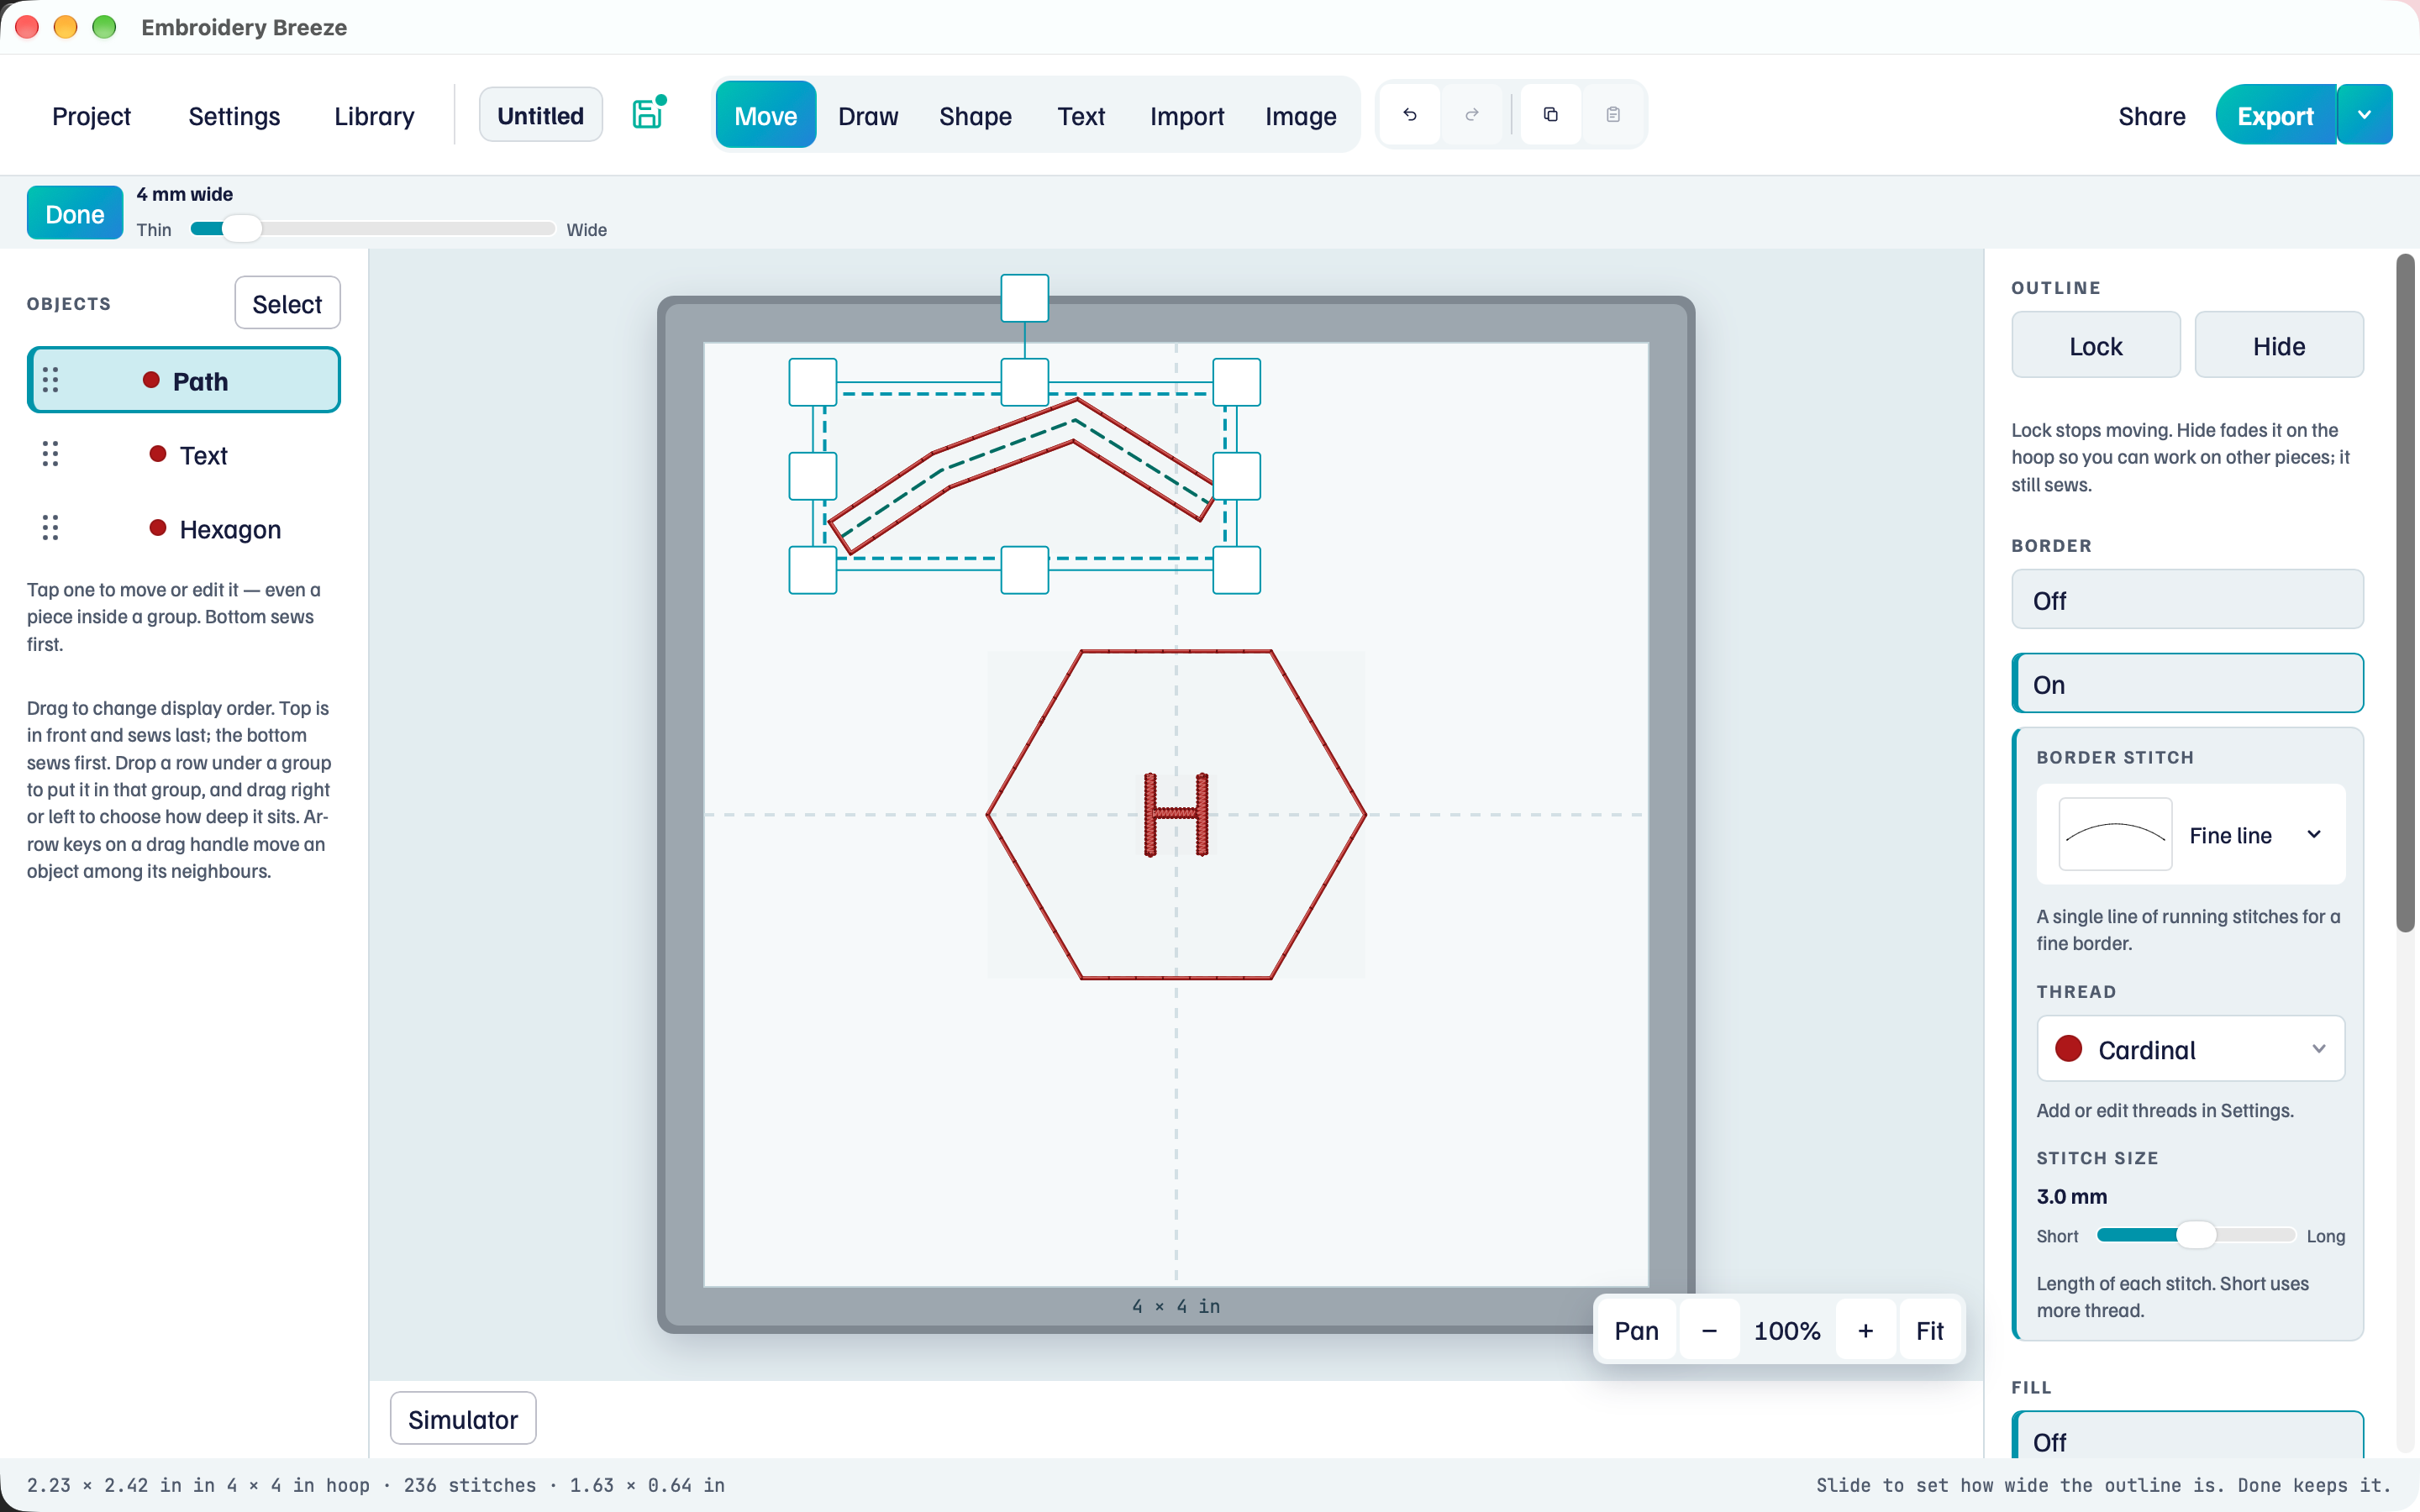Click the redo arrow icon

[1472, 115]
